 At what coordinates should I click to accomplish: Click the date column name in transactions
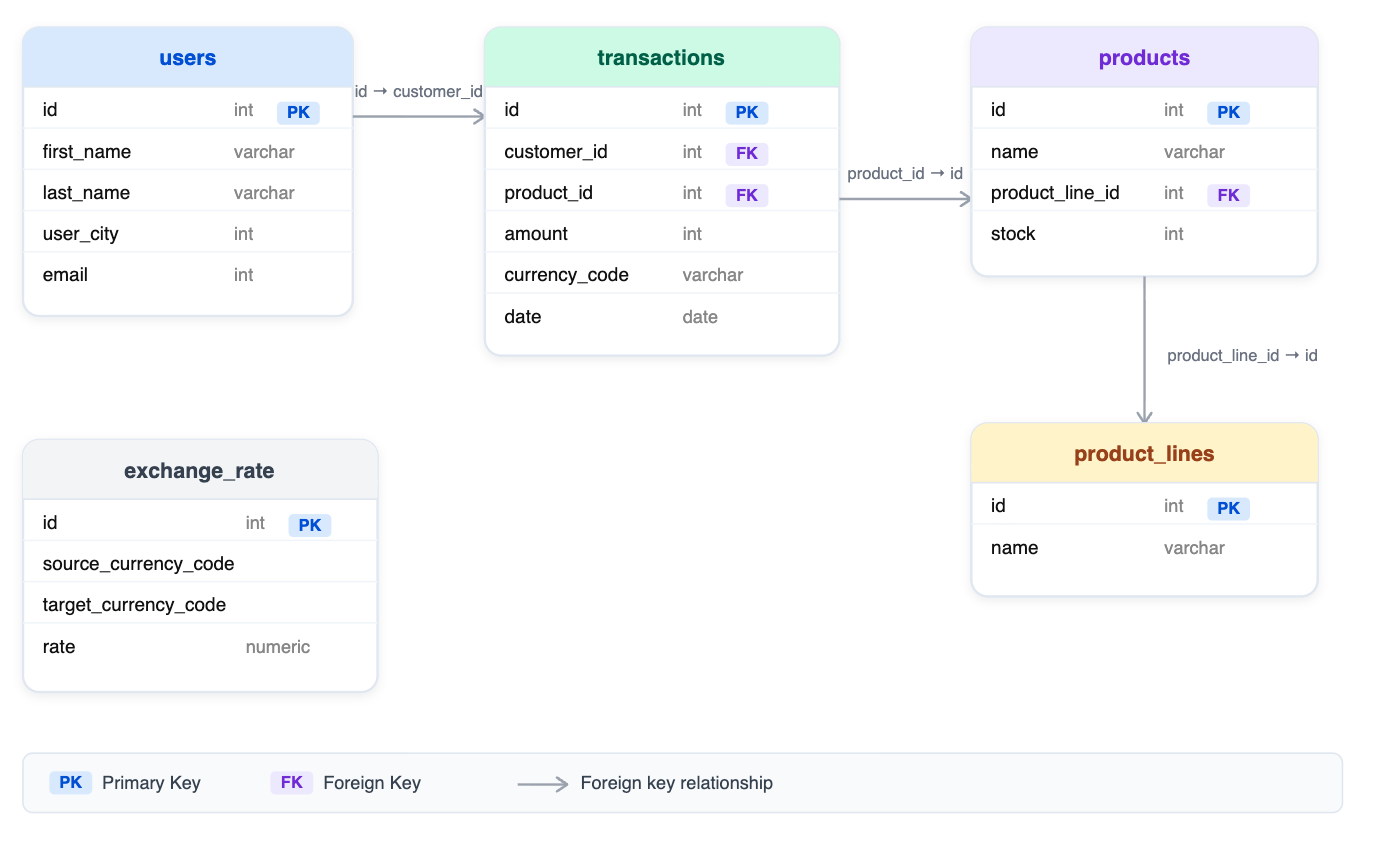[x=523, y=317]
